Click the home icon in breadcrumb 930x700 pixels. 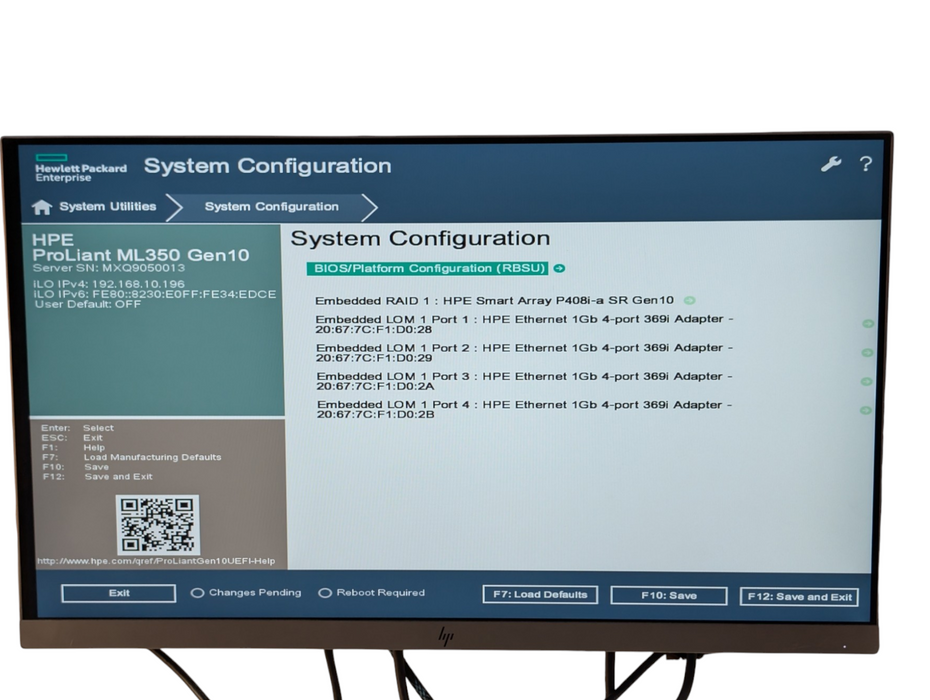pos(42,207)
